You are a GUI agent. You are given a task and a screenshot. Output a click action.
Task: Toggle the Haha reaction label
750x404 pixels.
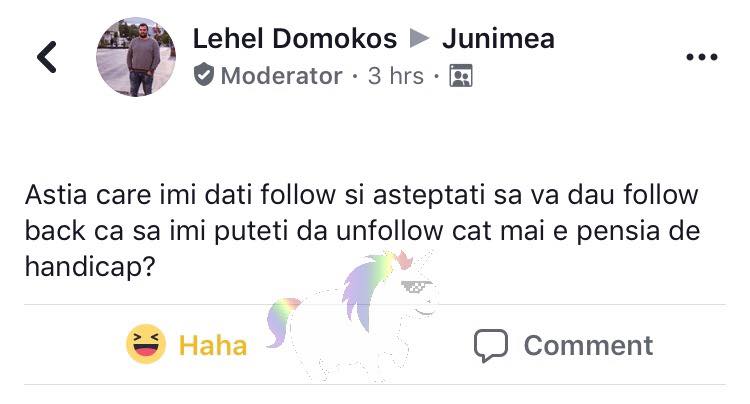coord(213,345)
